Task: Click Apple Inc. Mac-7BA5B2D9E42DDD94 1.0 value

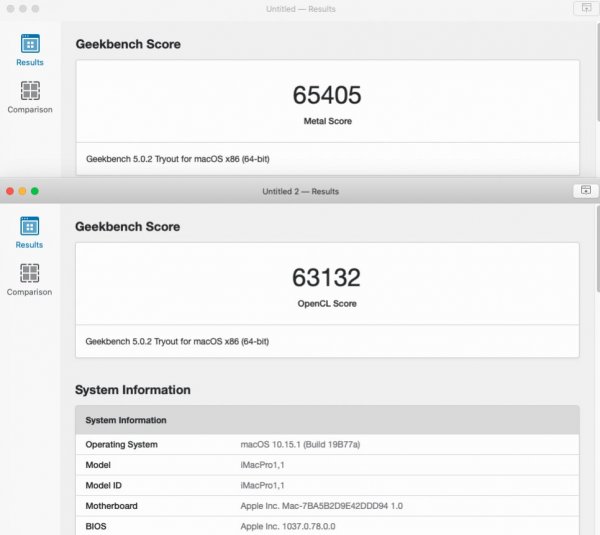Action: pos(321,506)
